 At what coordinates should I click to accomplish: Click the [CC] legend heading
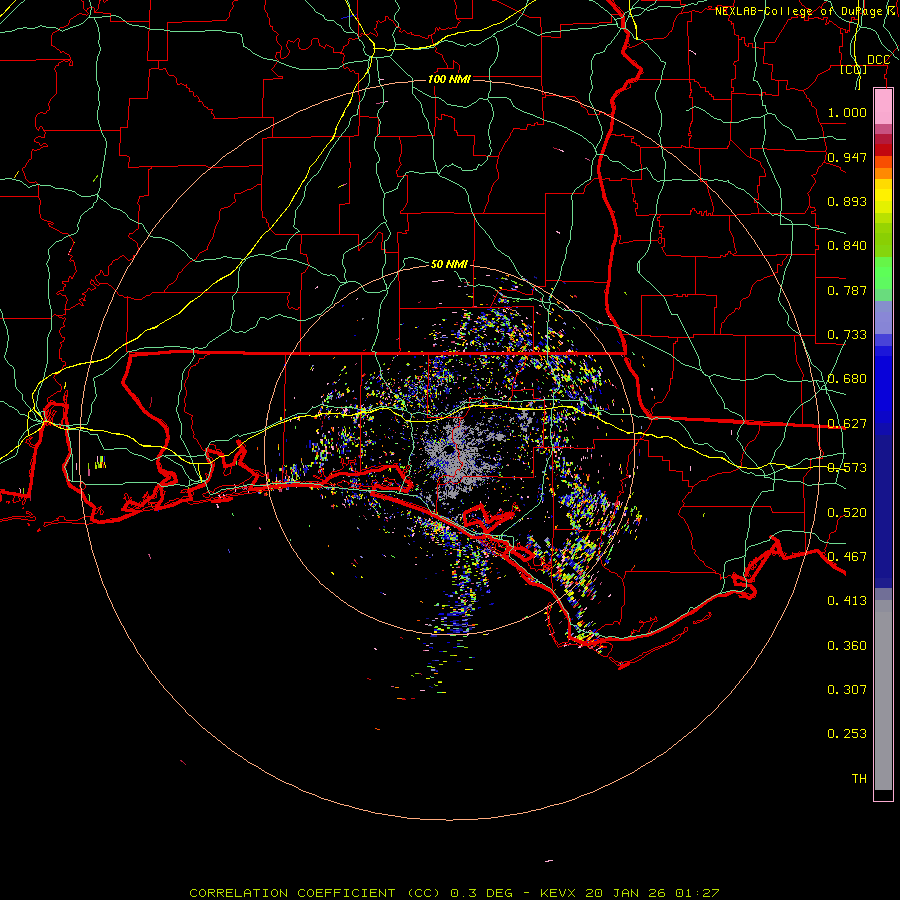tap(854, 69)
